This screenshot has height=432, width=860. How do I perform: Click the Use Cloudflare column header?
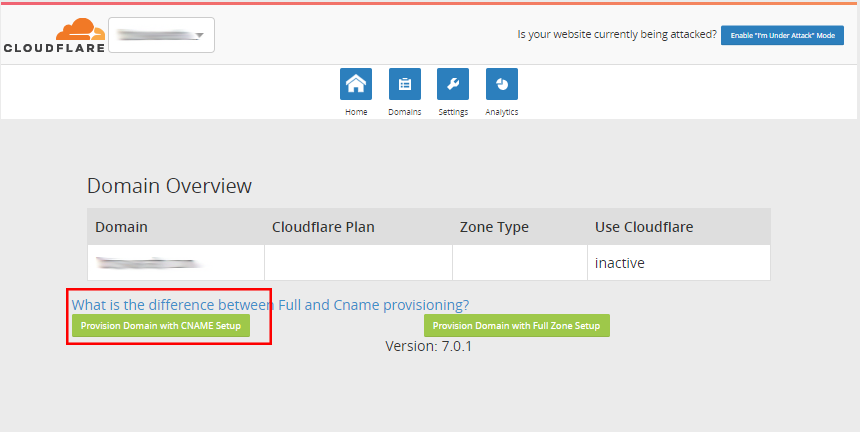[x=643, y=227]
